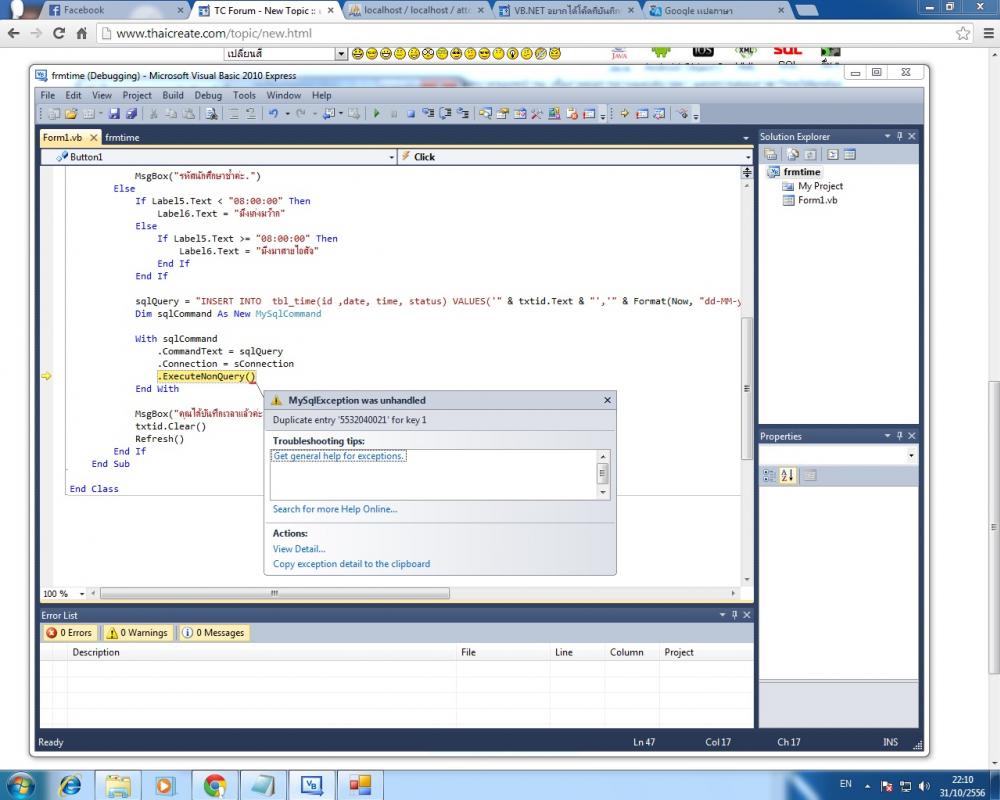Image resolution: width=1000 pixels, height=800 pixels.
Task: Click the Categorized icon in Properties panel
Action: pyautogui.click(x=770, y=476)
